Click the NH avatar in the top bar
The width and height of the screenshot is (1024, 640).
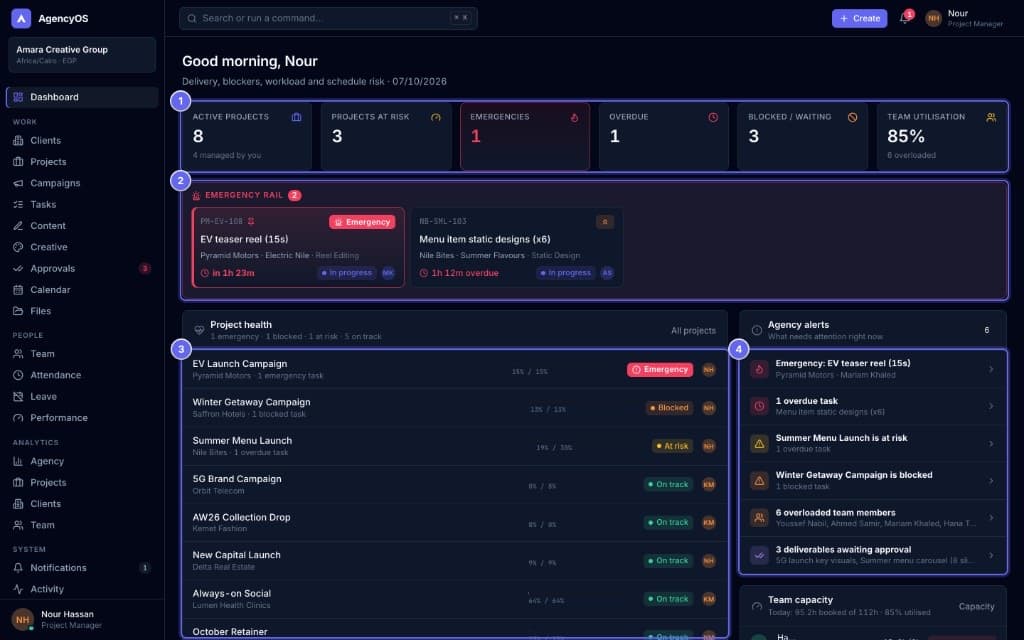(x=933, y=18)
